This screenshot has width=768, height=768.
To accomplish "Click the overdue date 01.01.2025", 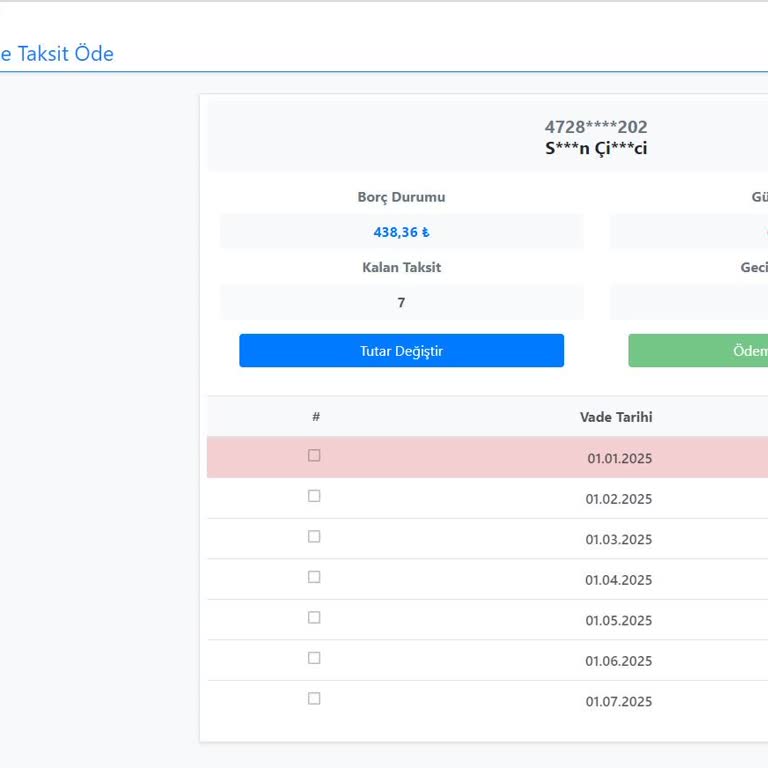I will tap(619, 459).
